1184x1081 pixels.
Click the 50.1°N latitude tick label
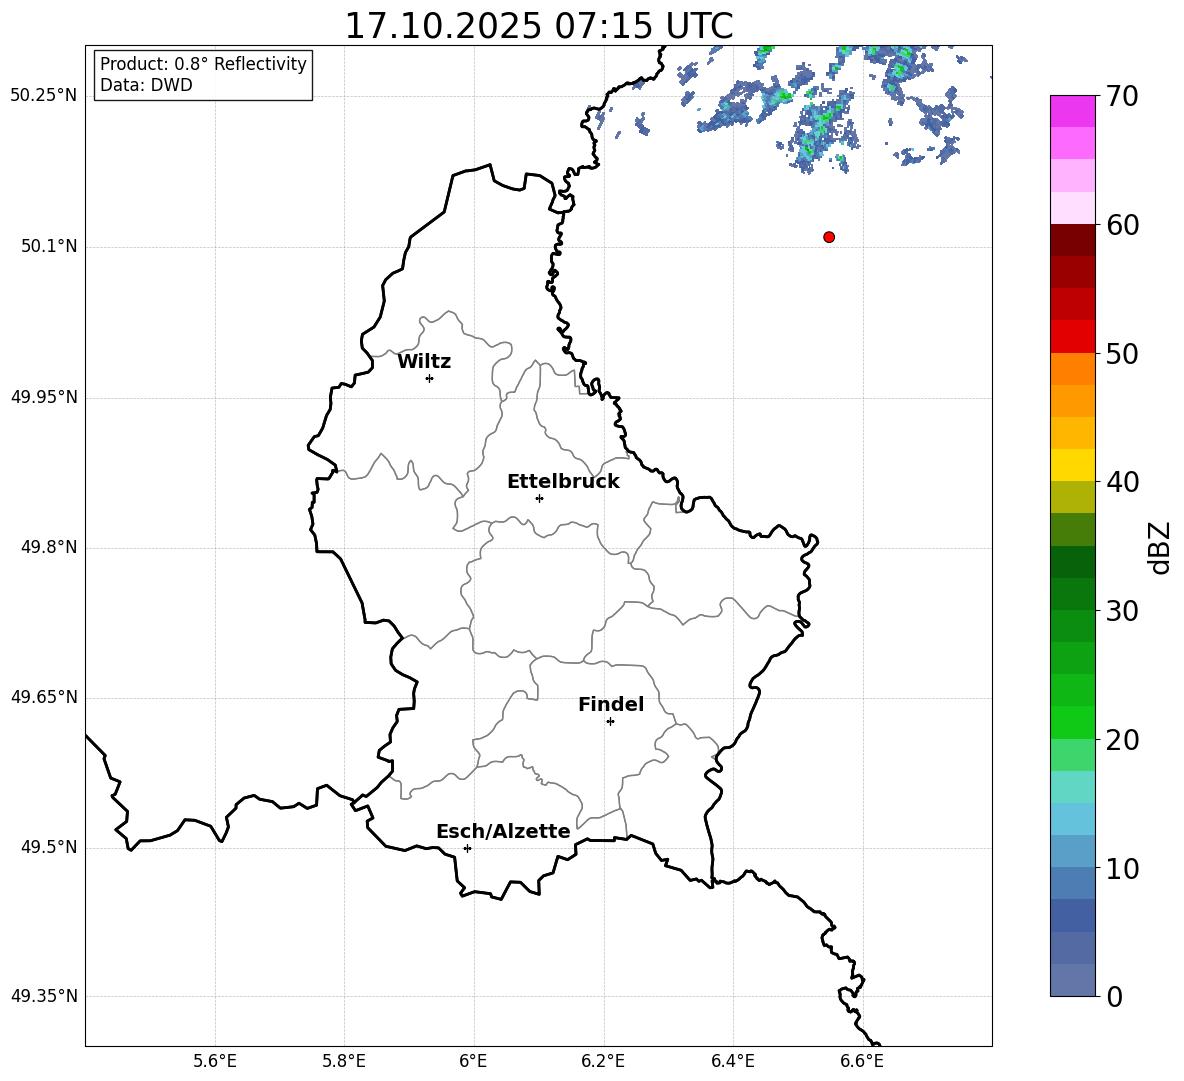pyautogui.click(x=49, y=246)
